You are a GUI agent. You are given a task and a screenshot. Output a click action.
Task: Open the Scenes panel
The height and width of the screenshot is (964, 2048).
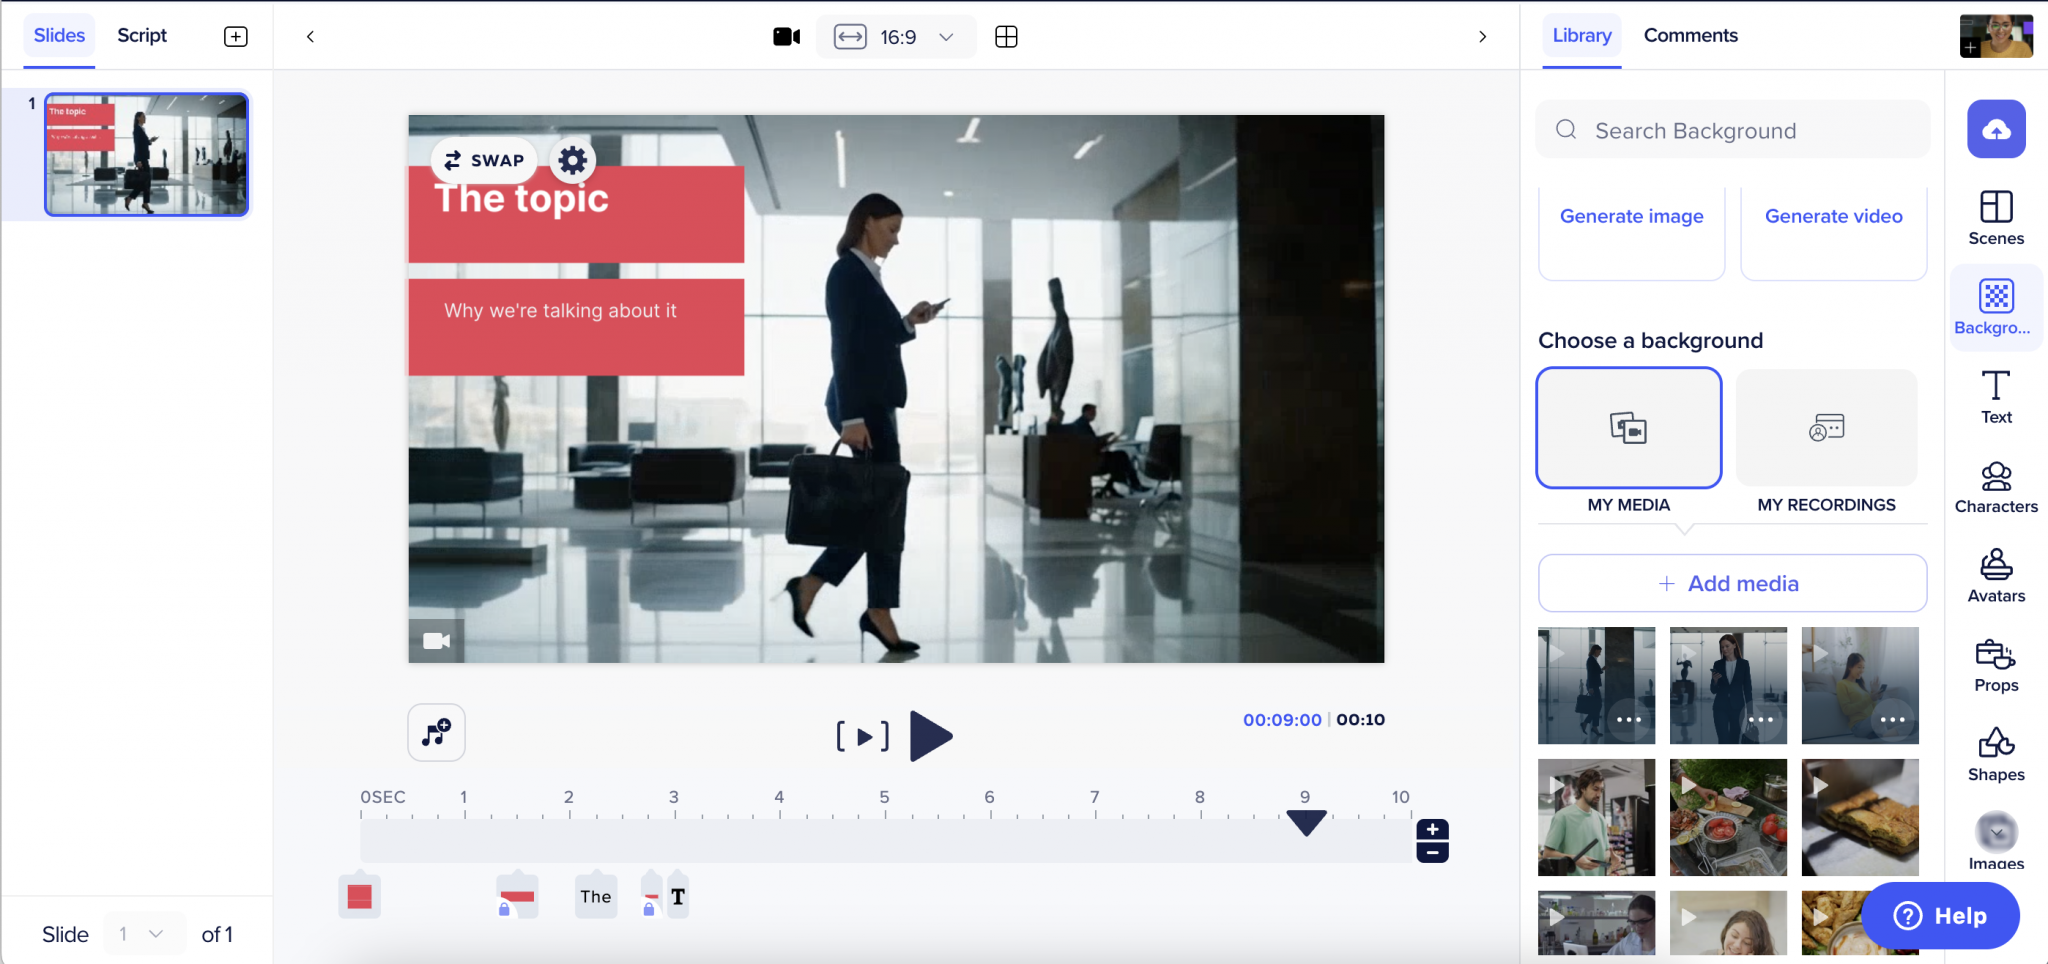(1995, 217)
